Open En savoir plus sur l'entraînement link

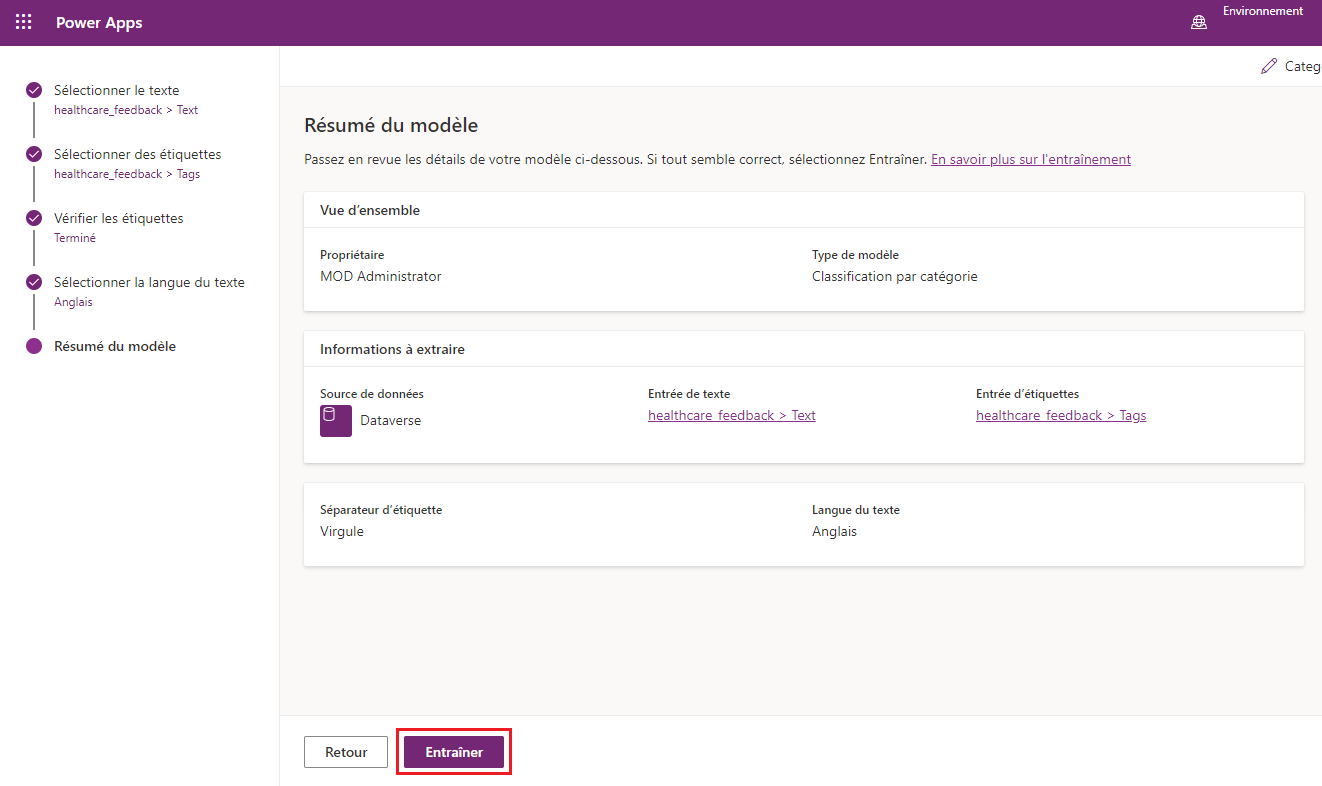pos(1030,159)
